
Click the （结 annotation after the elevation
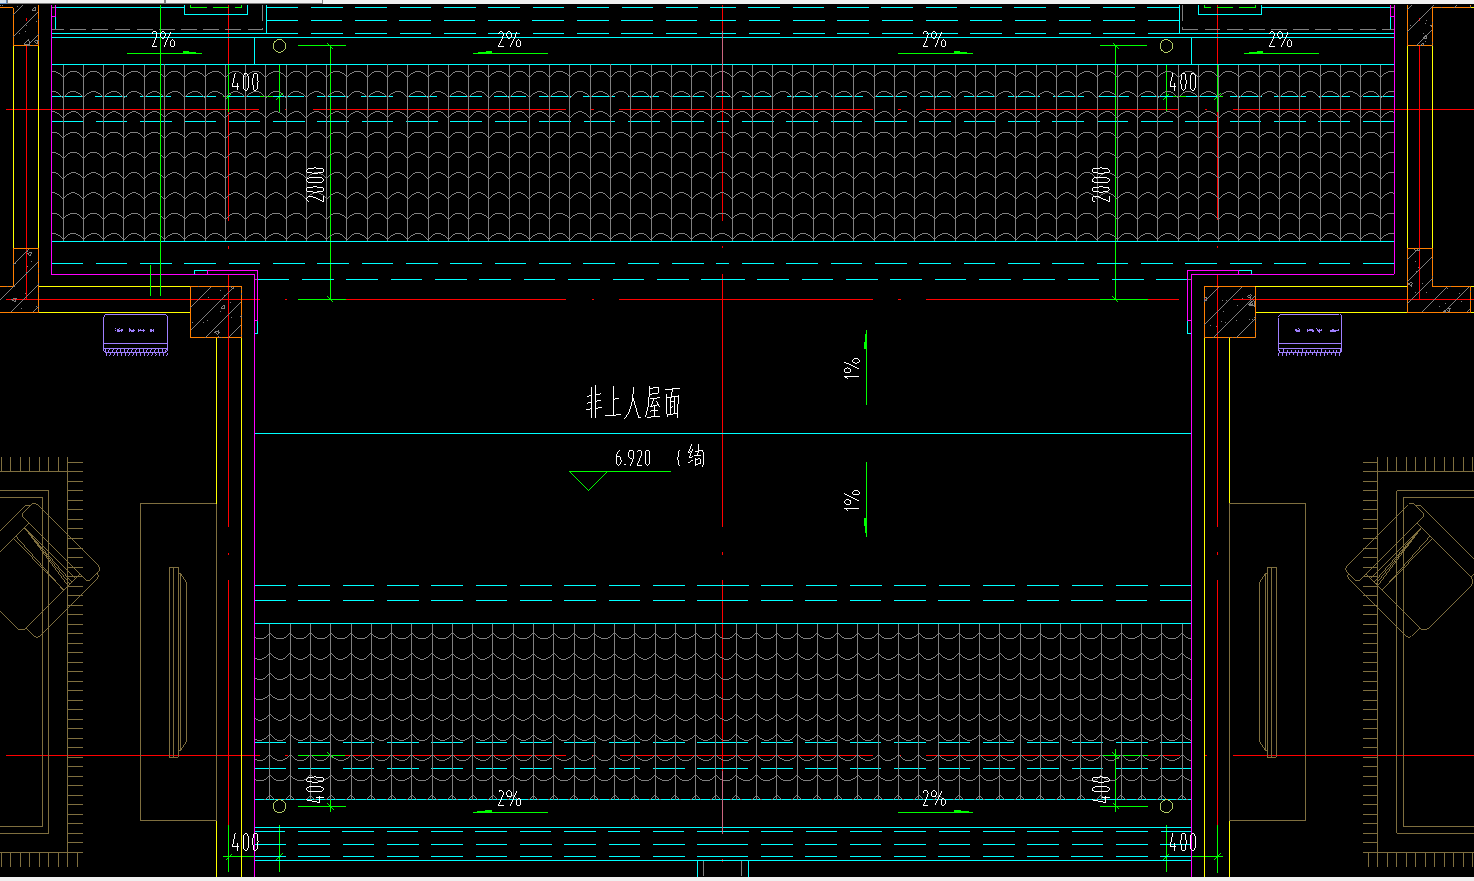[691, 458]
